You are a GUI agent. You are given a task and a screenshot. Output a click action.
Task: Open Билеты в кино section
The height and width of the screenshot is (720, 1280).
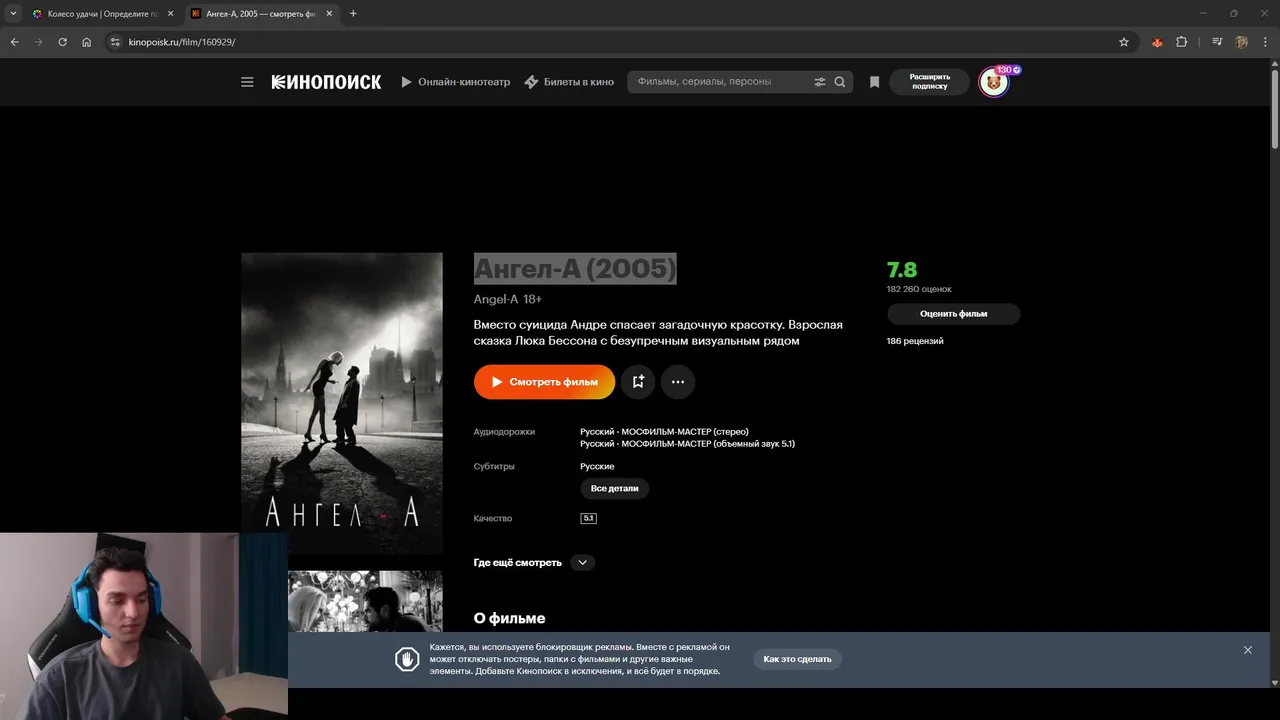569,82
